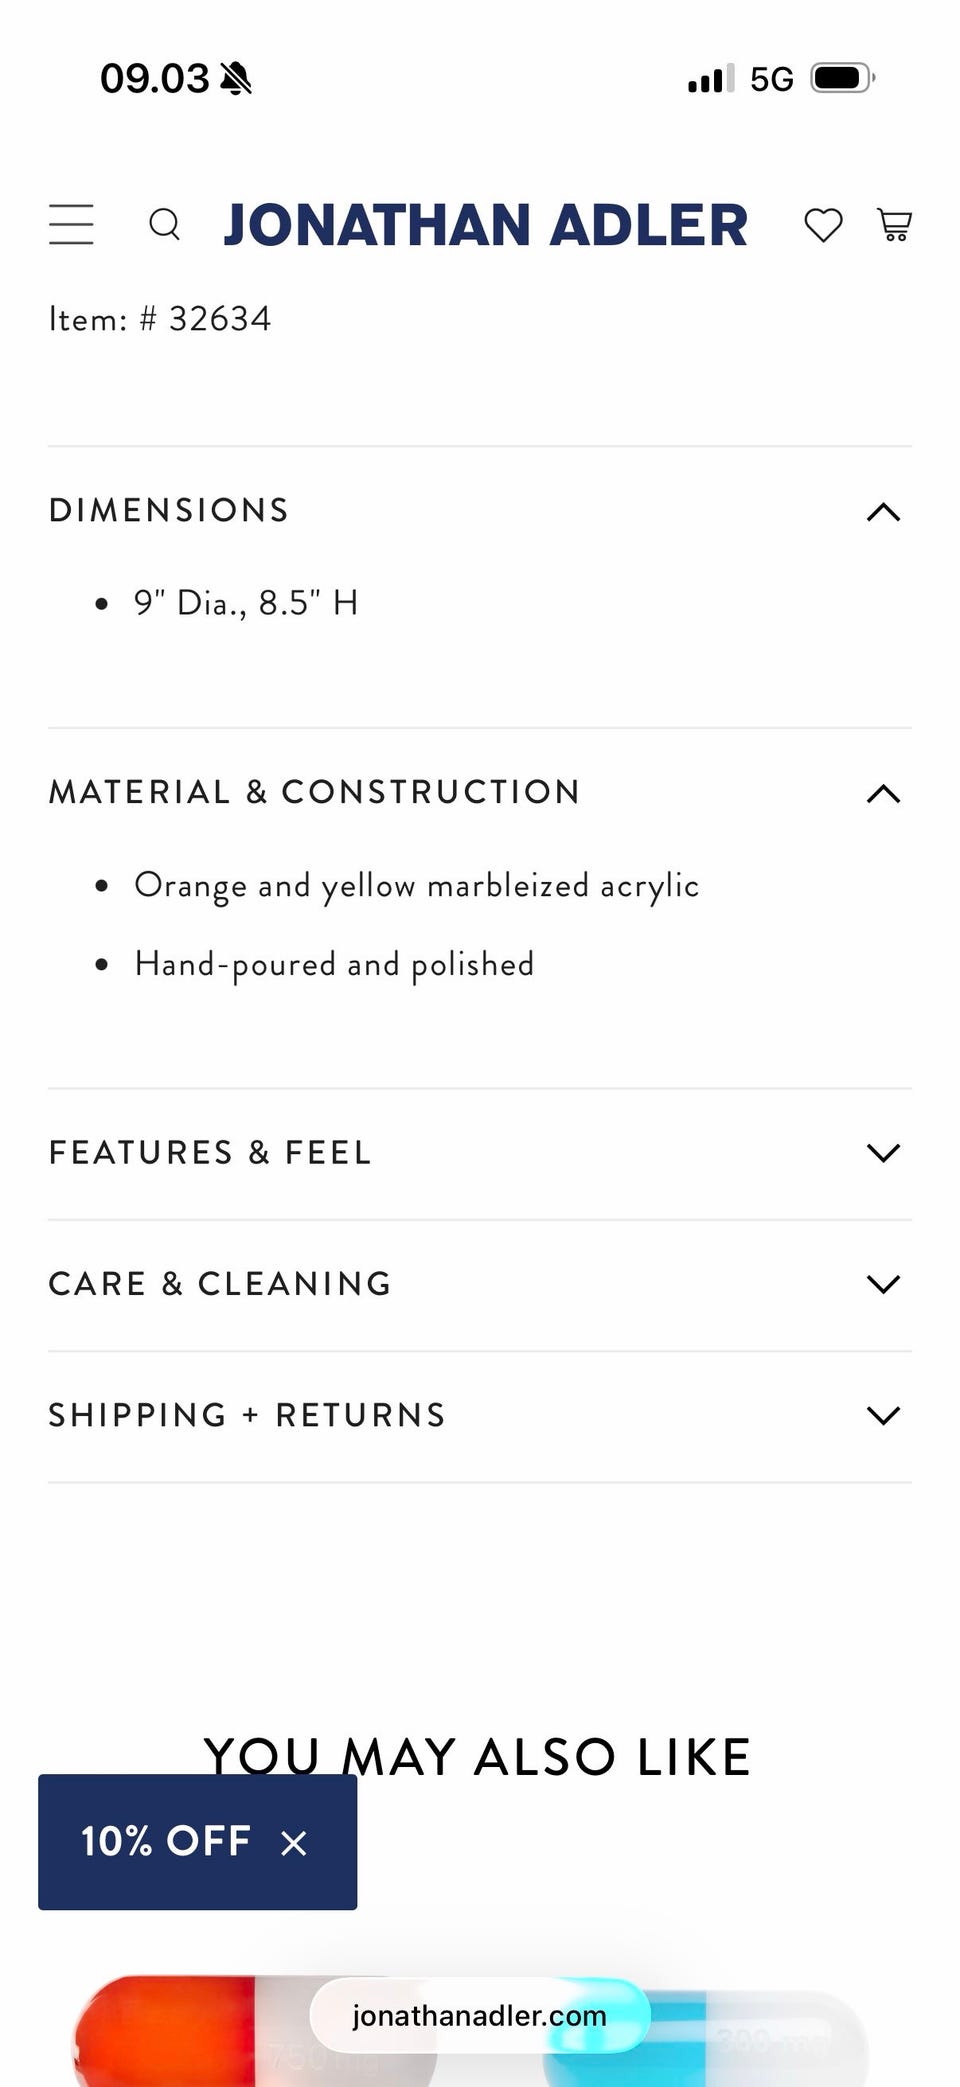The height and width of the screenshot is (2087, 960).
Task: Open the shopping cart icon
Action: [895, 225]
